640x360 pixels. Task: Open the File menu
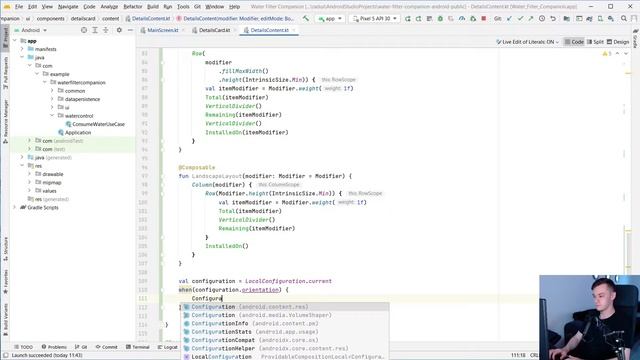(x=19, y=7)
